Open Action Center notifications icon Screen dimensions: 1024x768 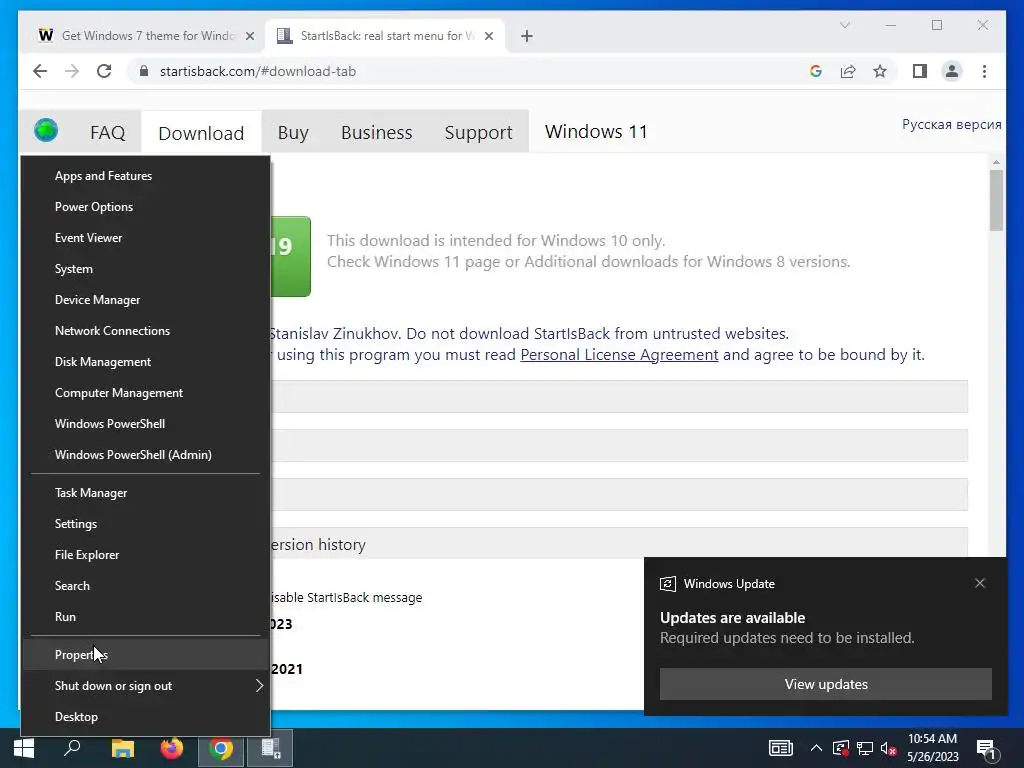pos(986,749)
